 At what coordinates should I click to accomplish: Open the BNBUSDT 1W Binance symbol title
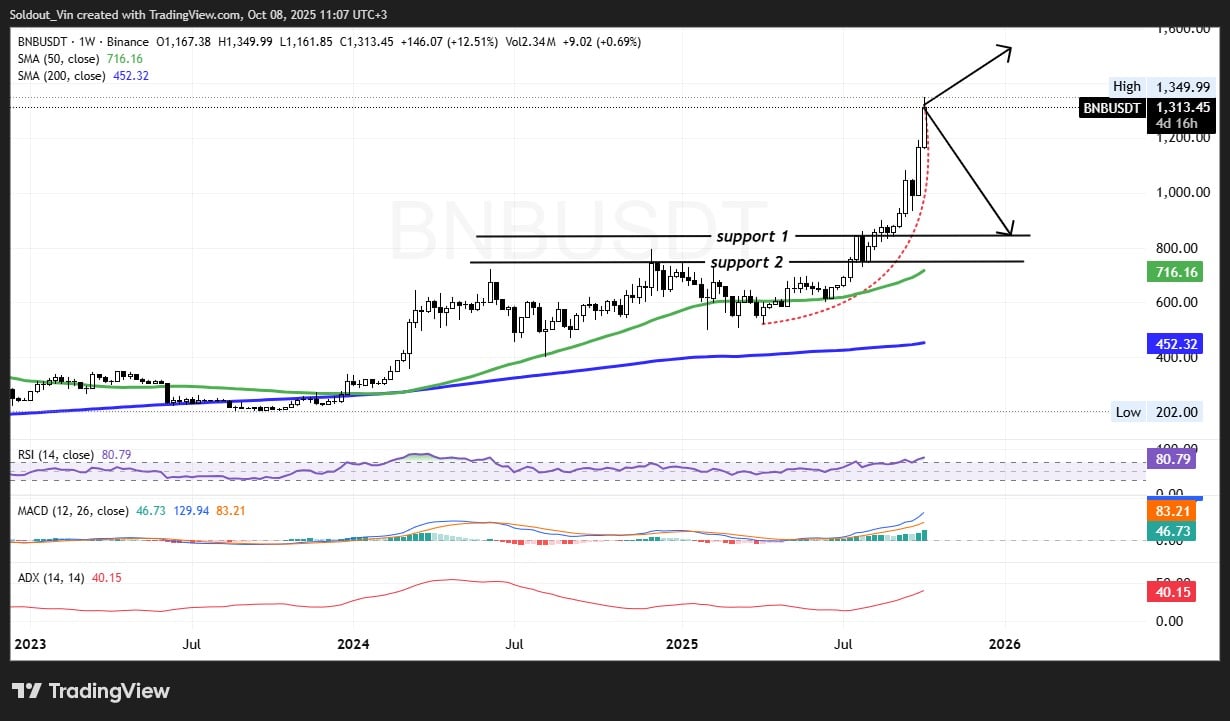(83, 42)
